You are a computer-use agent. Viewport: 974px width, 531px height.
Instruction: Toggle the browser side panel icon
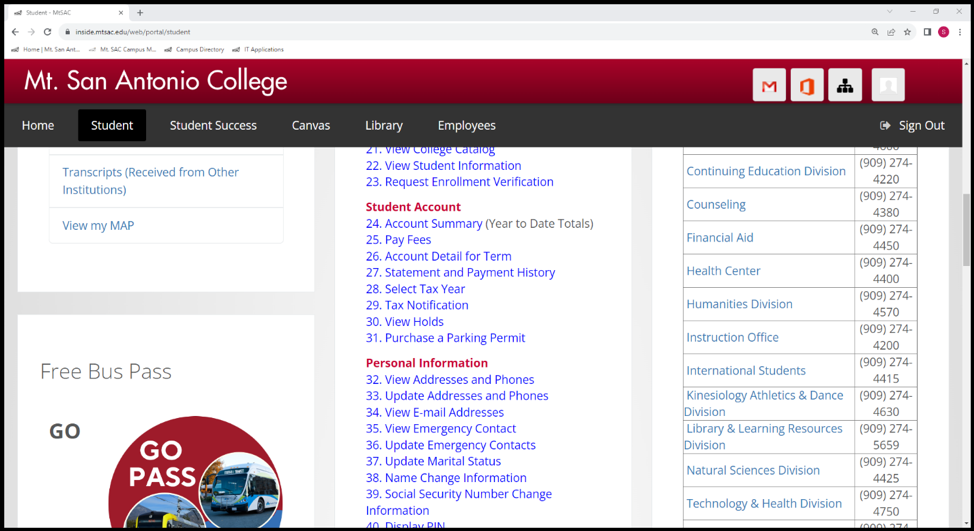point(927,32)
